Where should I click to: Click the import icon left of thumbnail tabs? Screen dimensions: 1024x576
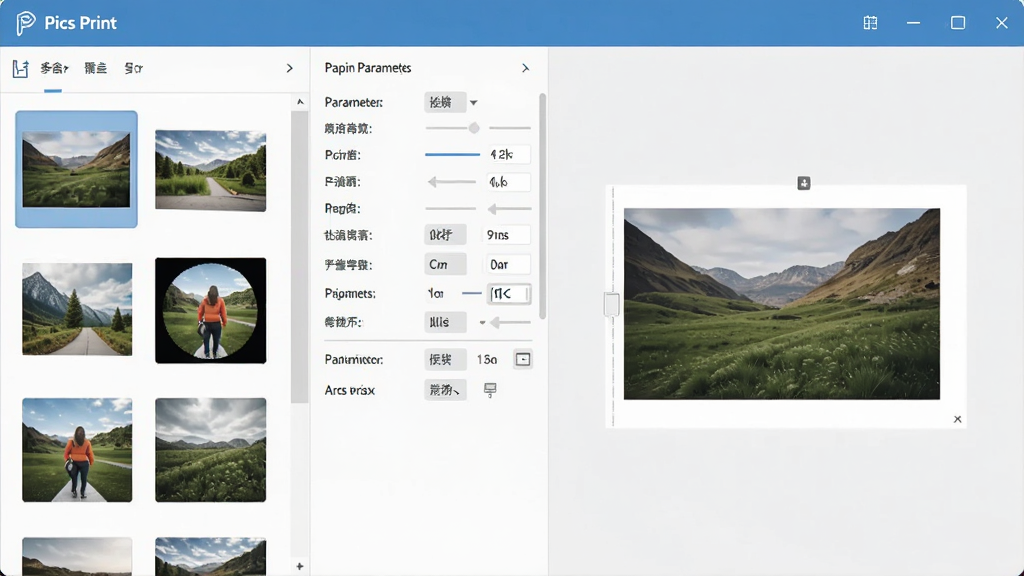pos(20,68)
